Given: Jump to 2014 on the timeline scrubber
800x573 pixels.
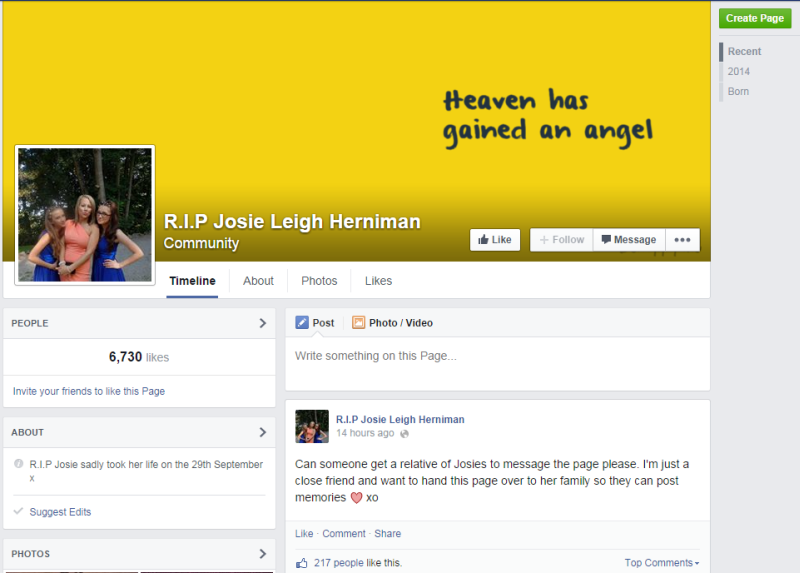Looking at the screenshot, I should pos(739,72).
